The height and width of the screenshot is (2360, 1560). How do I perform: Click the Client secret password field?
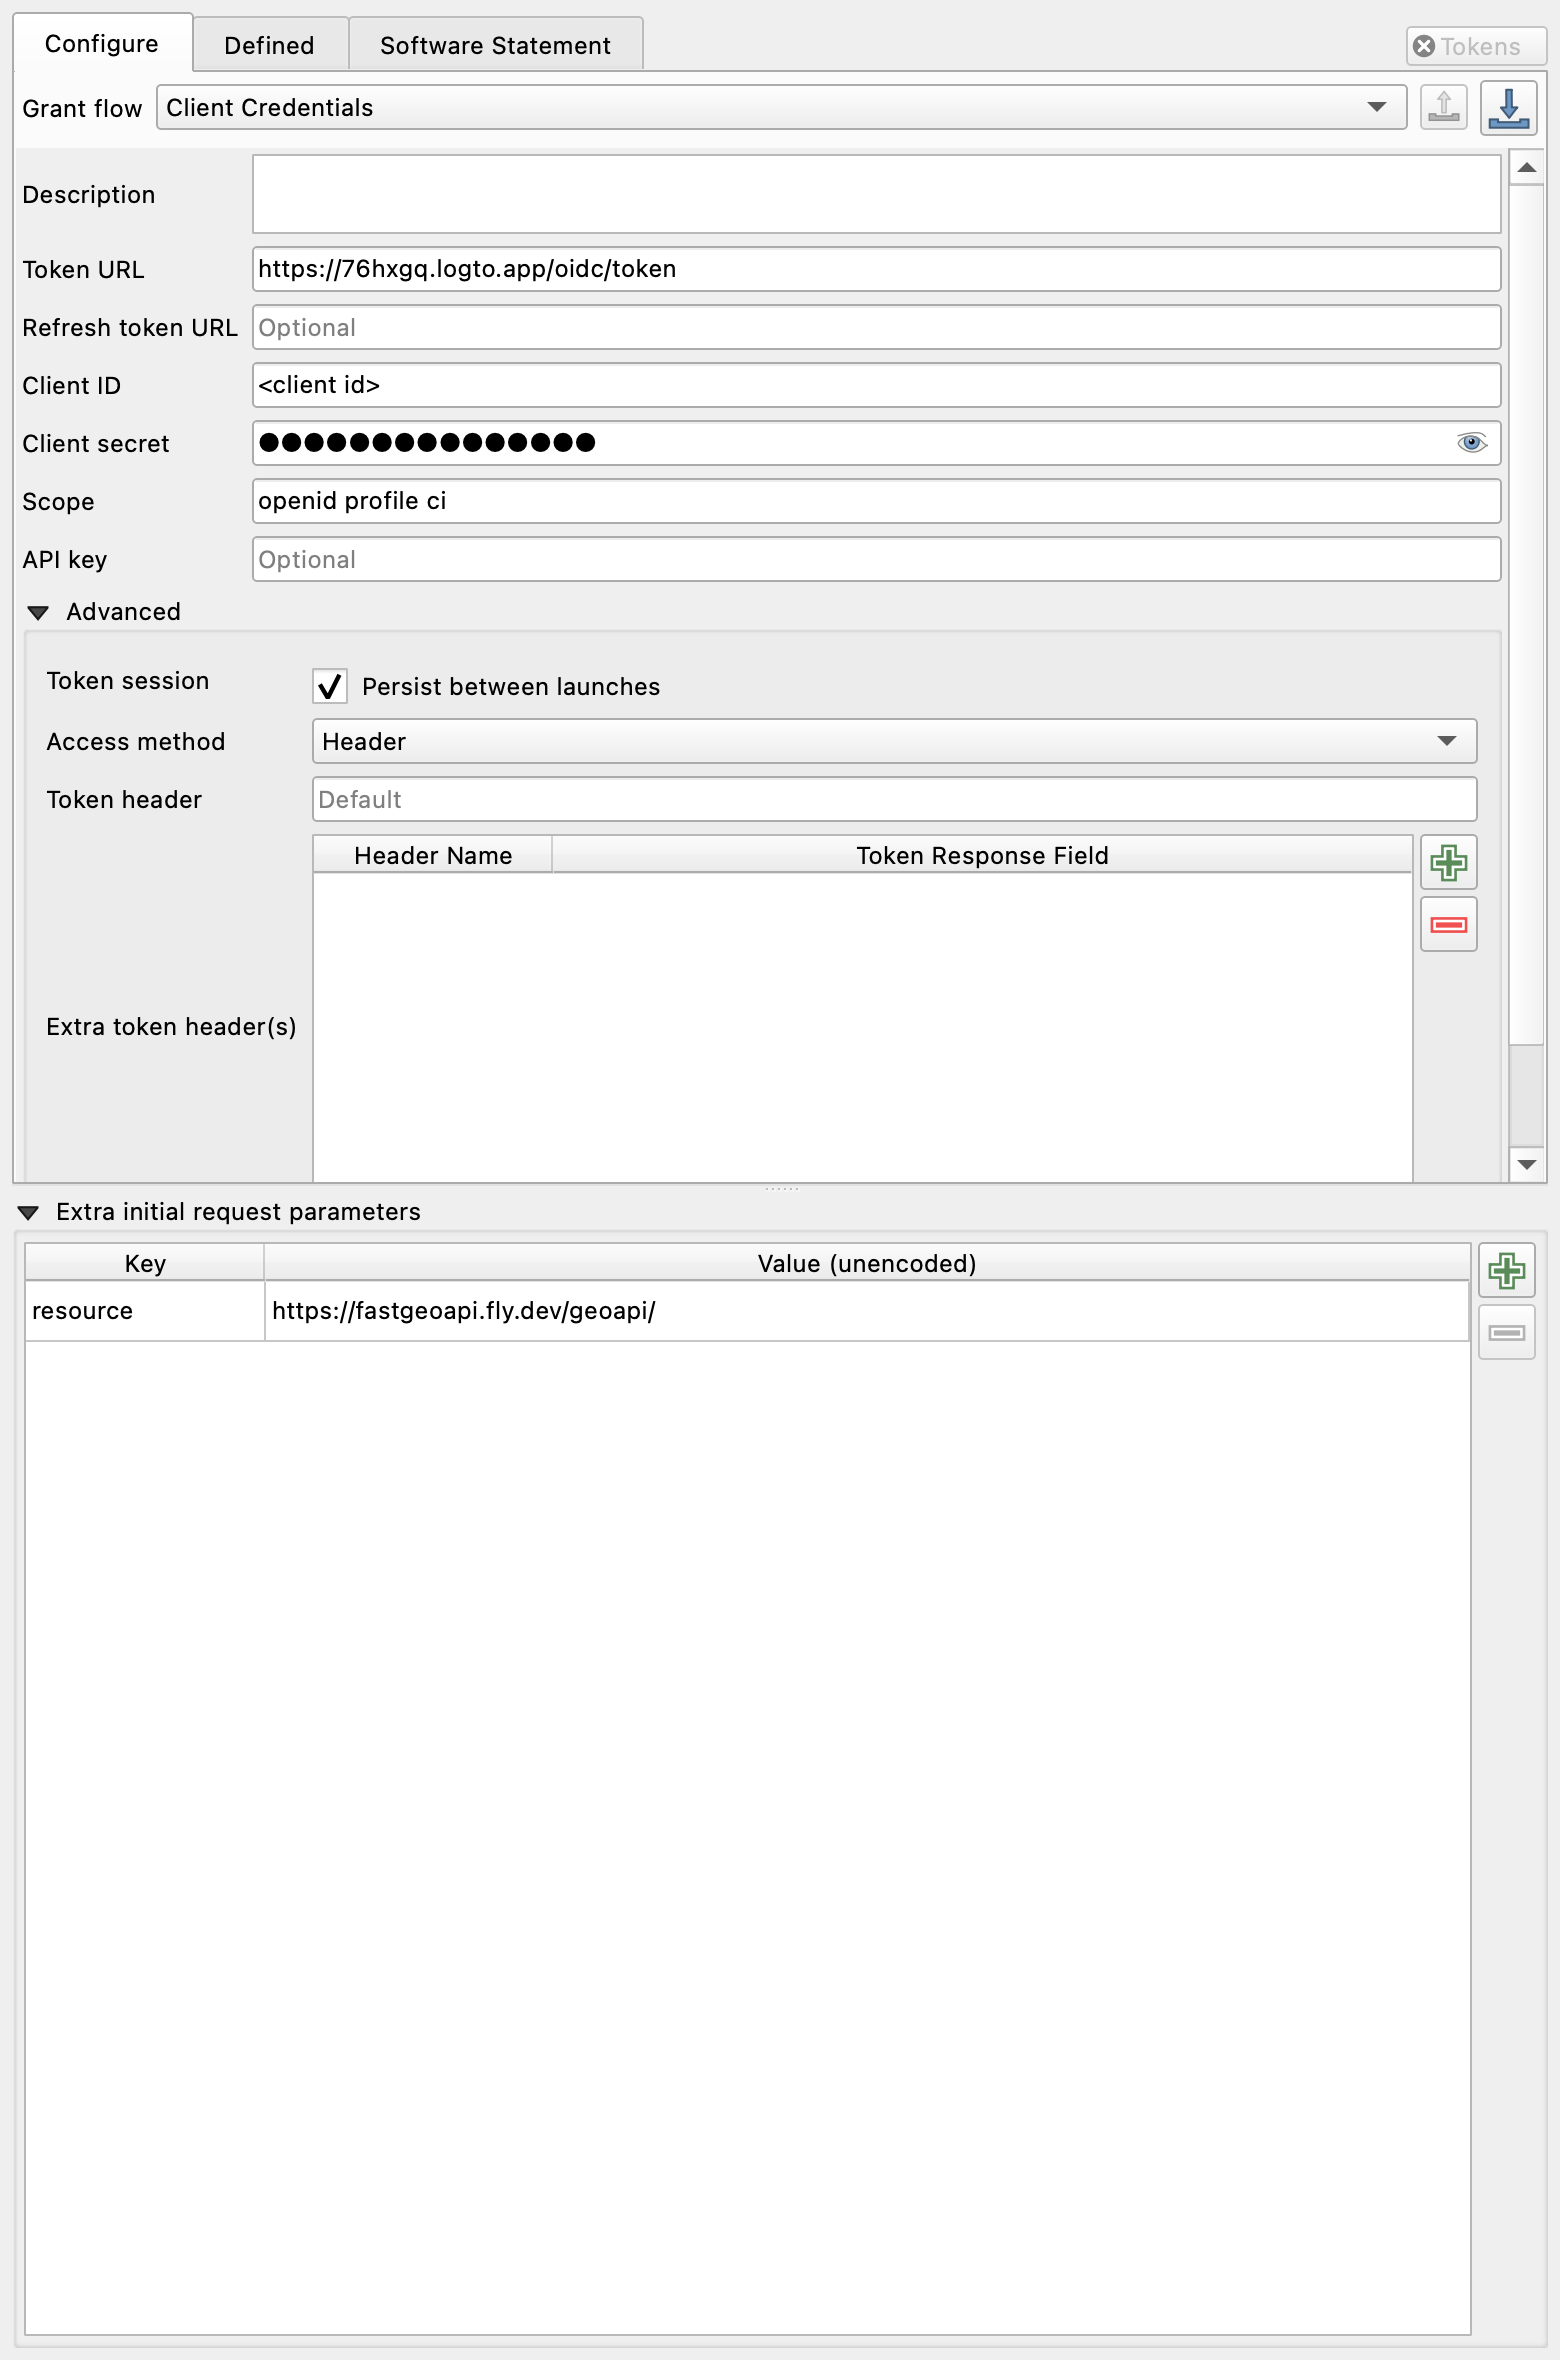876,443
